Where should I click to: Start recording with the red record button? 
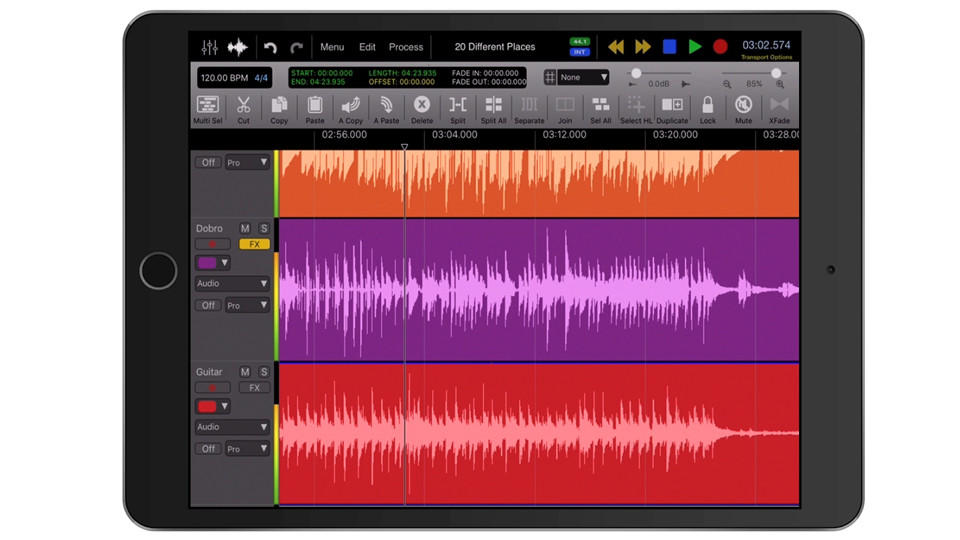coord(720,47)
